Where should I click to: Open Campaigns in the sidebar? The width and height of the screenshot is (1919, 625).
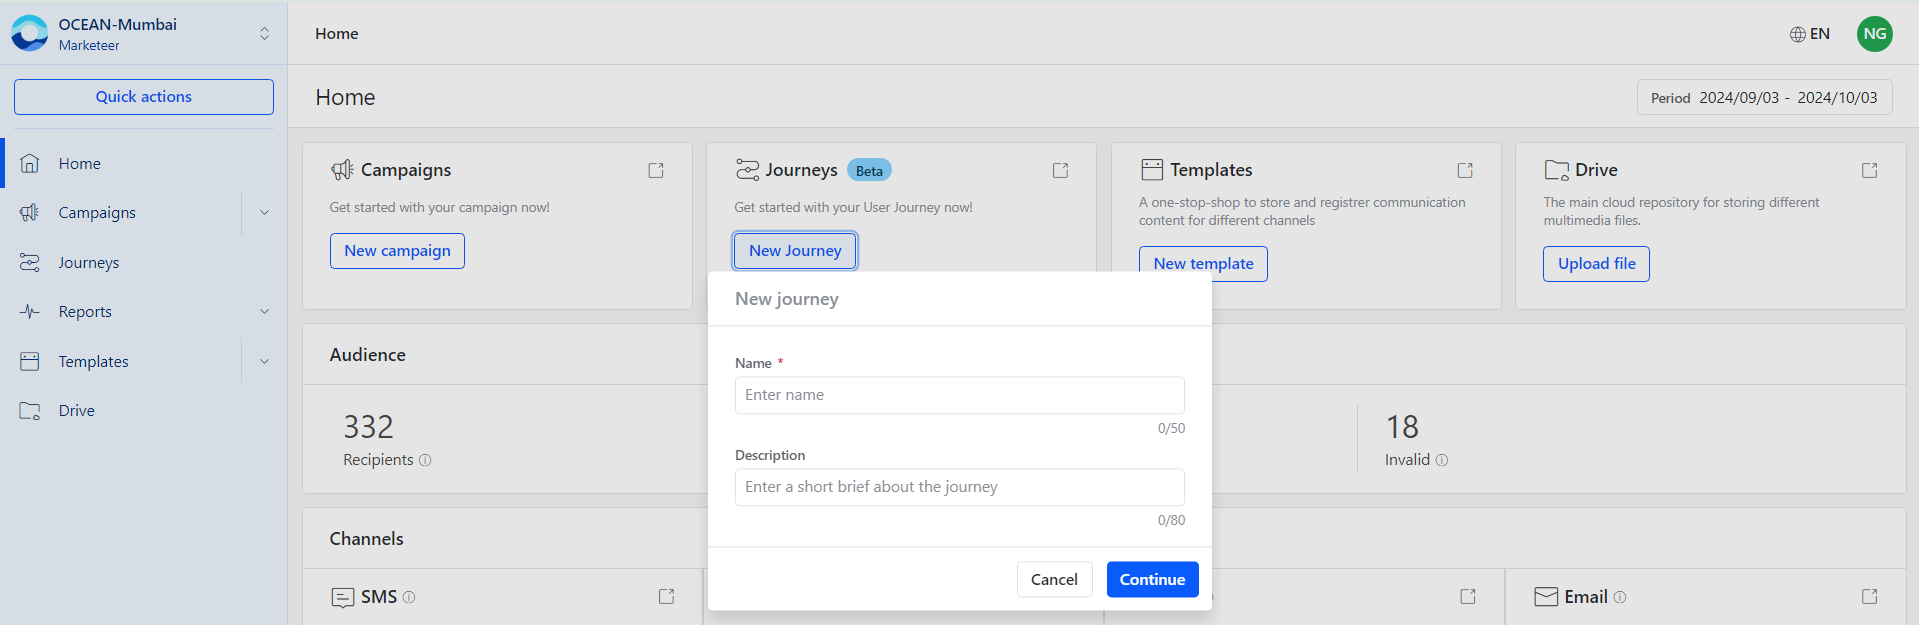pyautogui.click(x=97, y=212)
